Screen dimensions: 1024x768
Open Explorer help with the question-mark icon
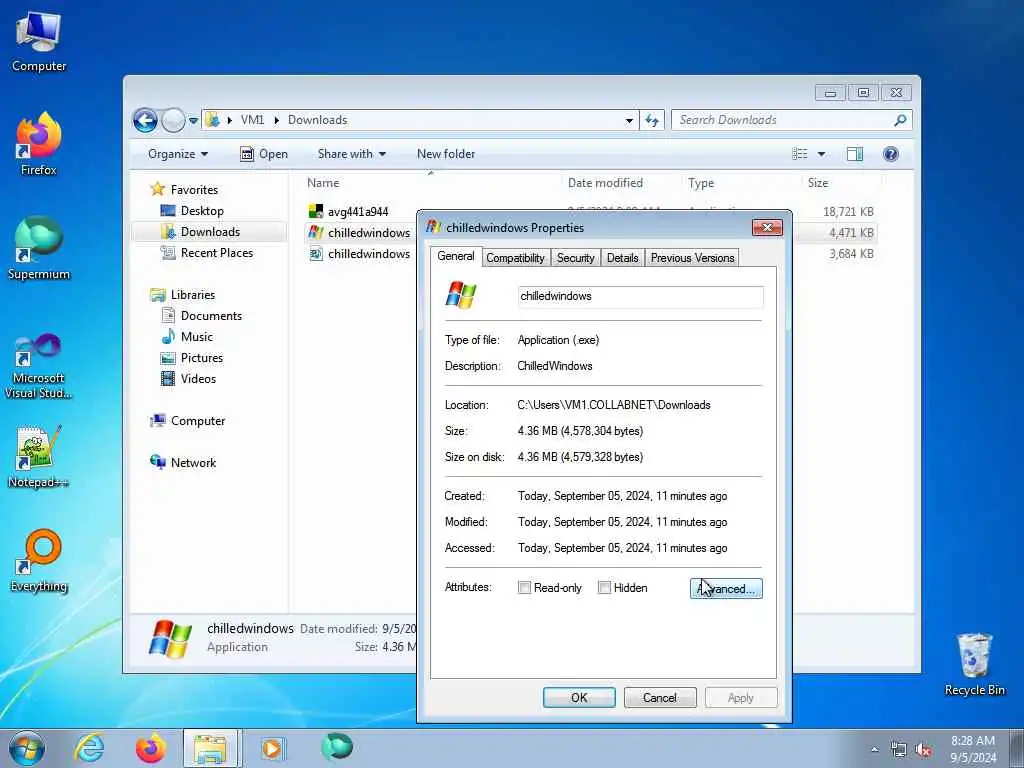[x=891, y=154]
